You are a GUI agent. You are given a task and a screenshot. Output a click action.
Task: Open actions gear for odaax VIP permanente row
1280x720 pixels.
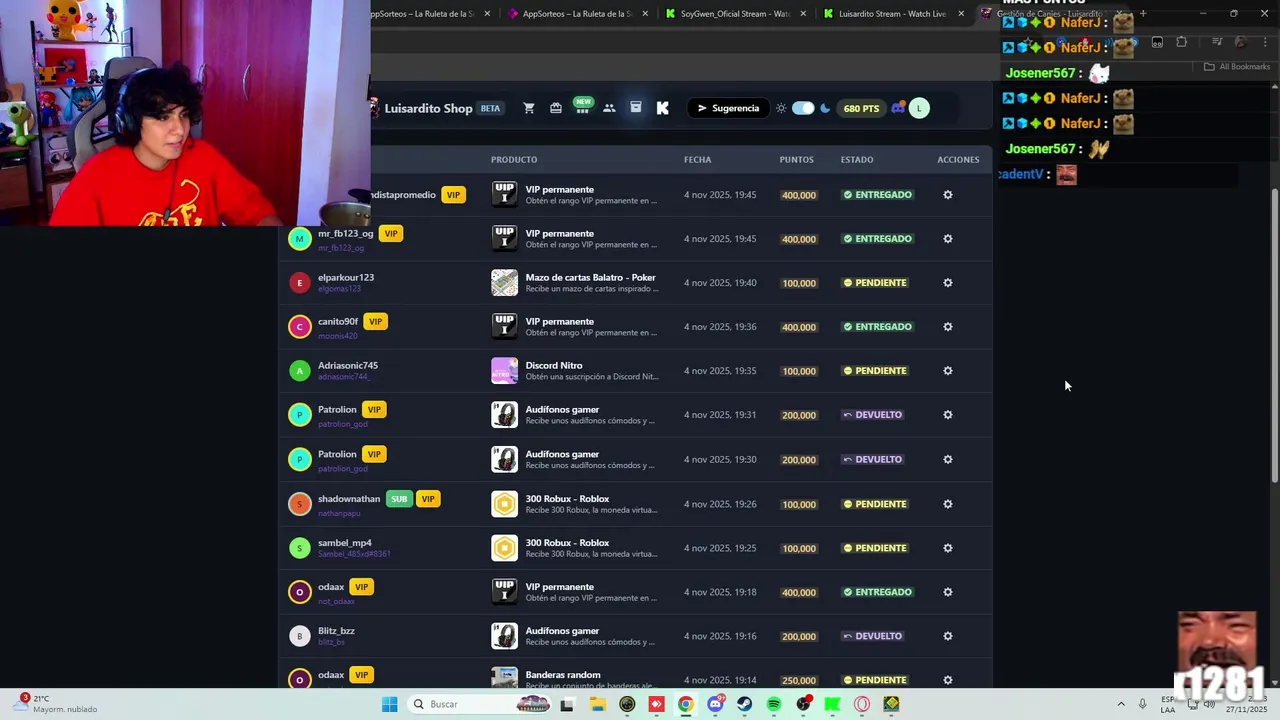coord(948,592)
